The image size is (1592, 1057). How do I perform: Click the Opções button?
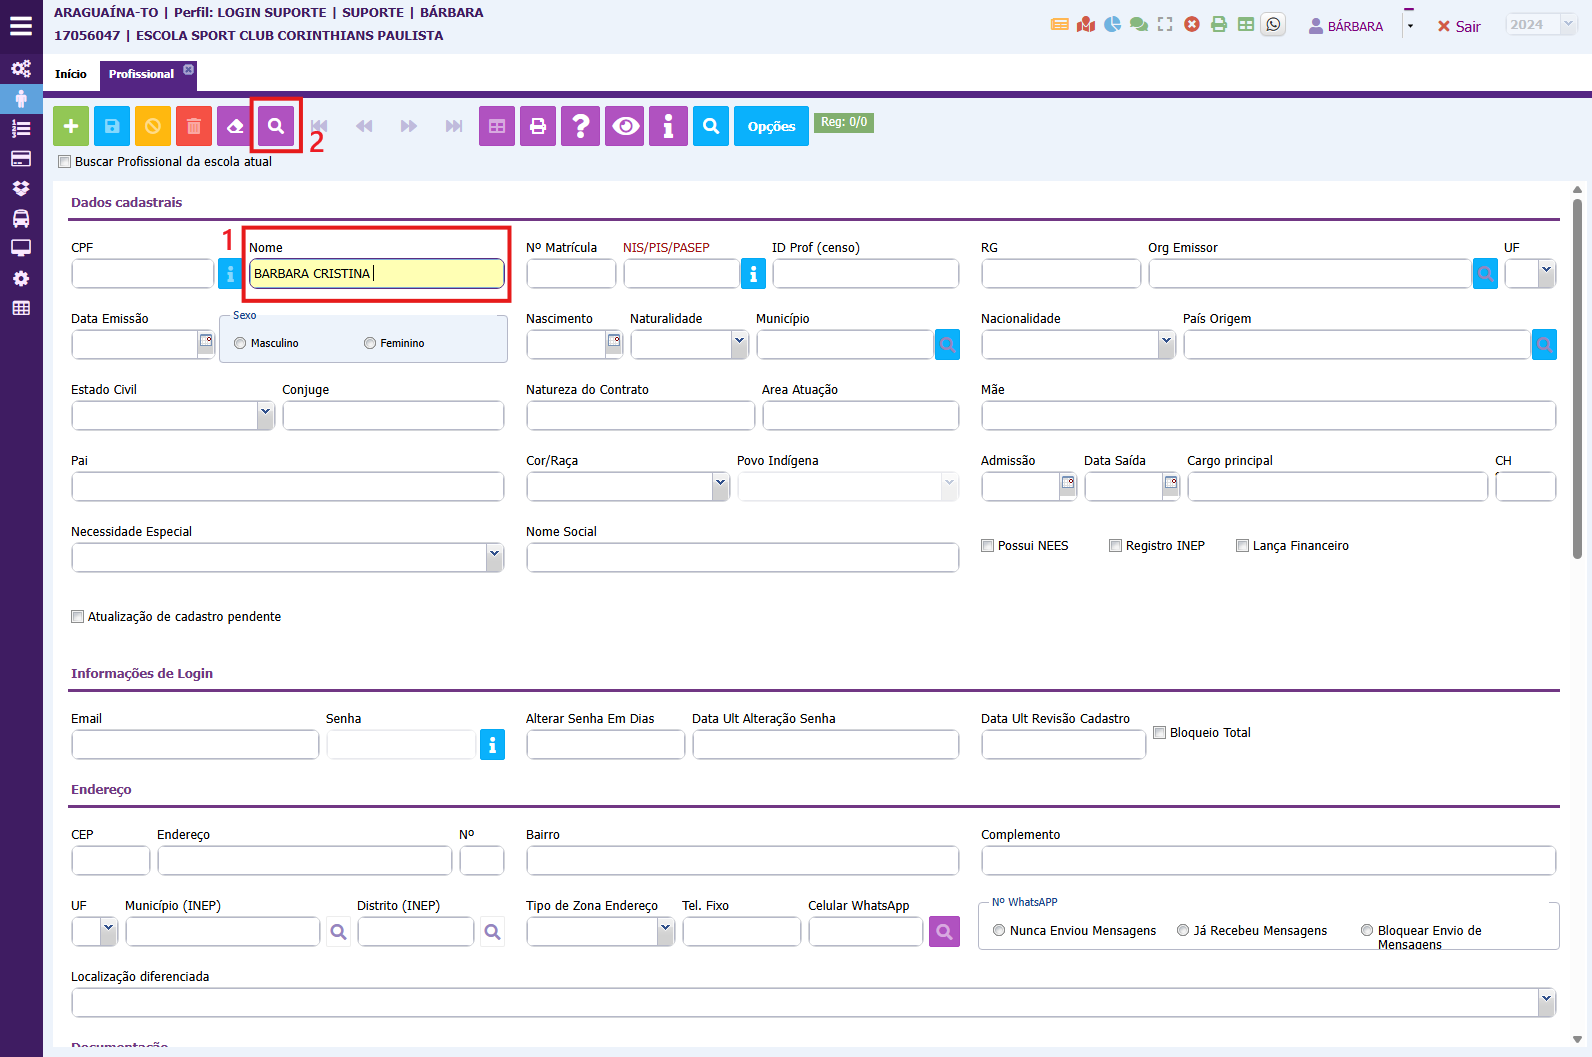(x=771, y=126)
